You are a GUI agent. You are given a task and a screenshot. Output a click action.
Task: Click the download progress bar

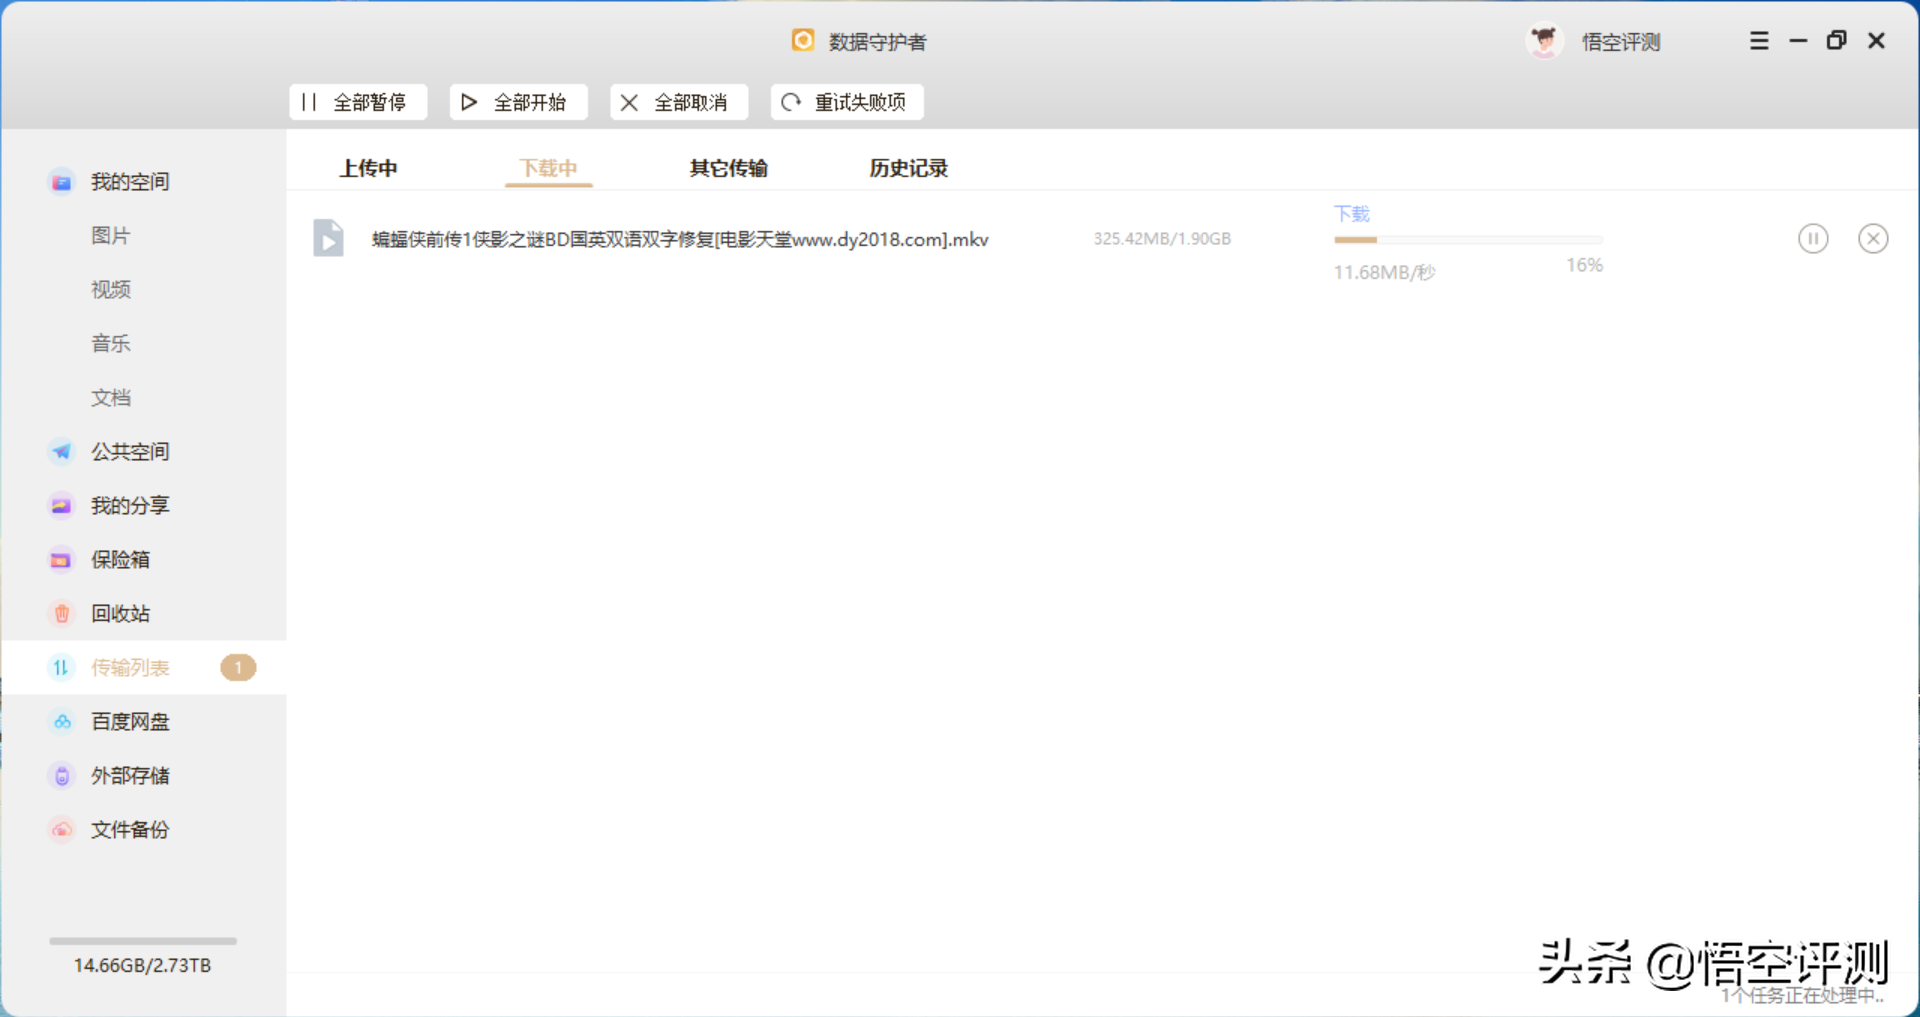coord(1468,240)
